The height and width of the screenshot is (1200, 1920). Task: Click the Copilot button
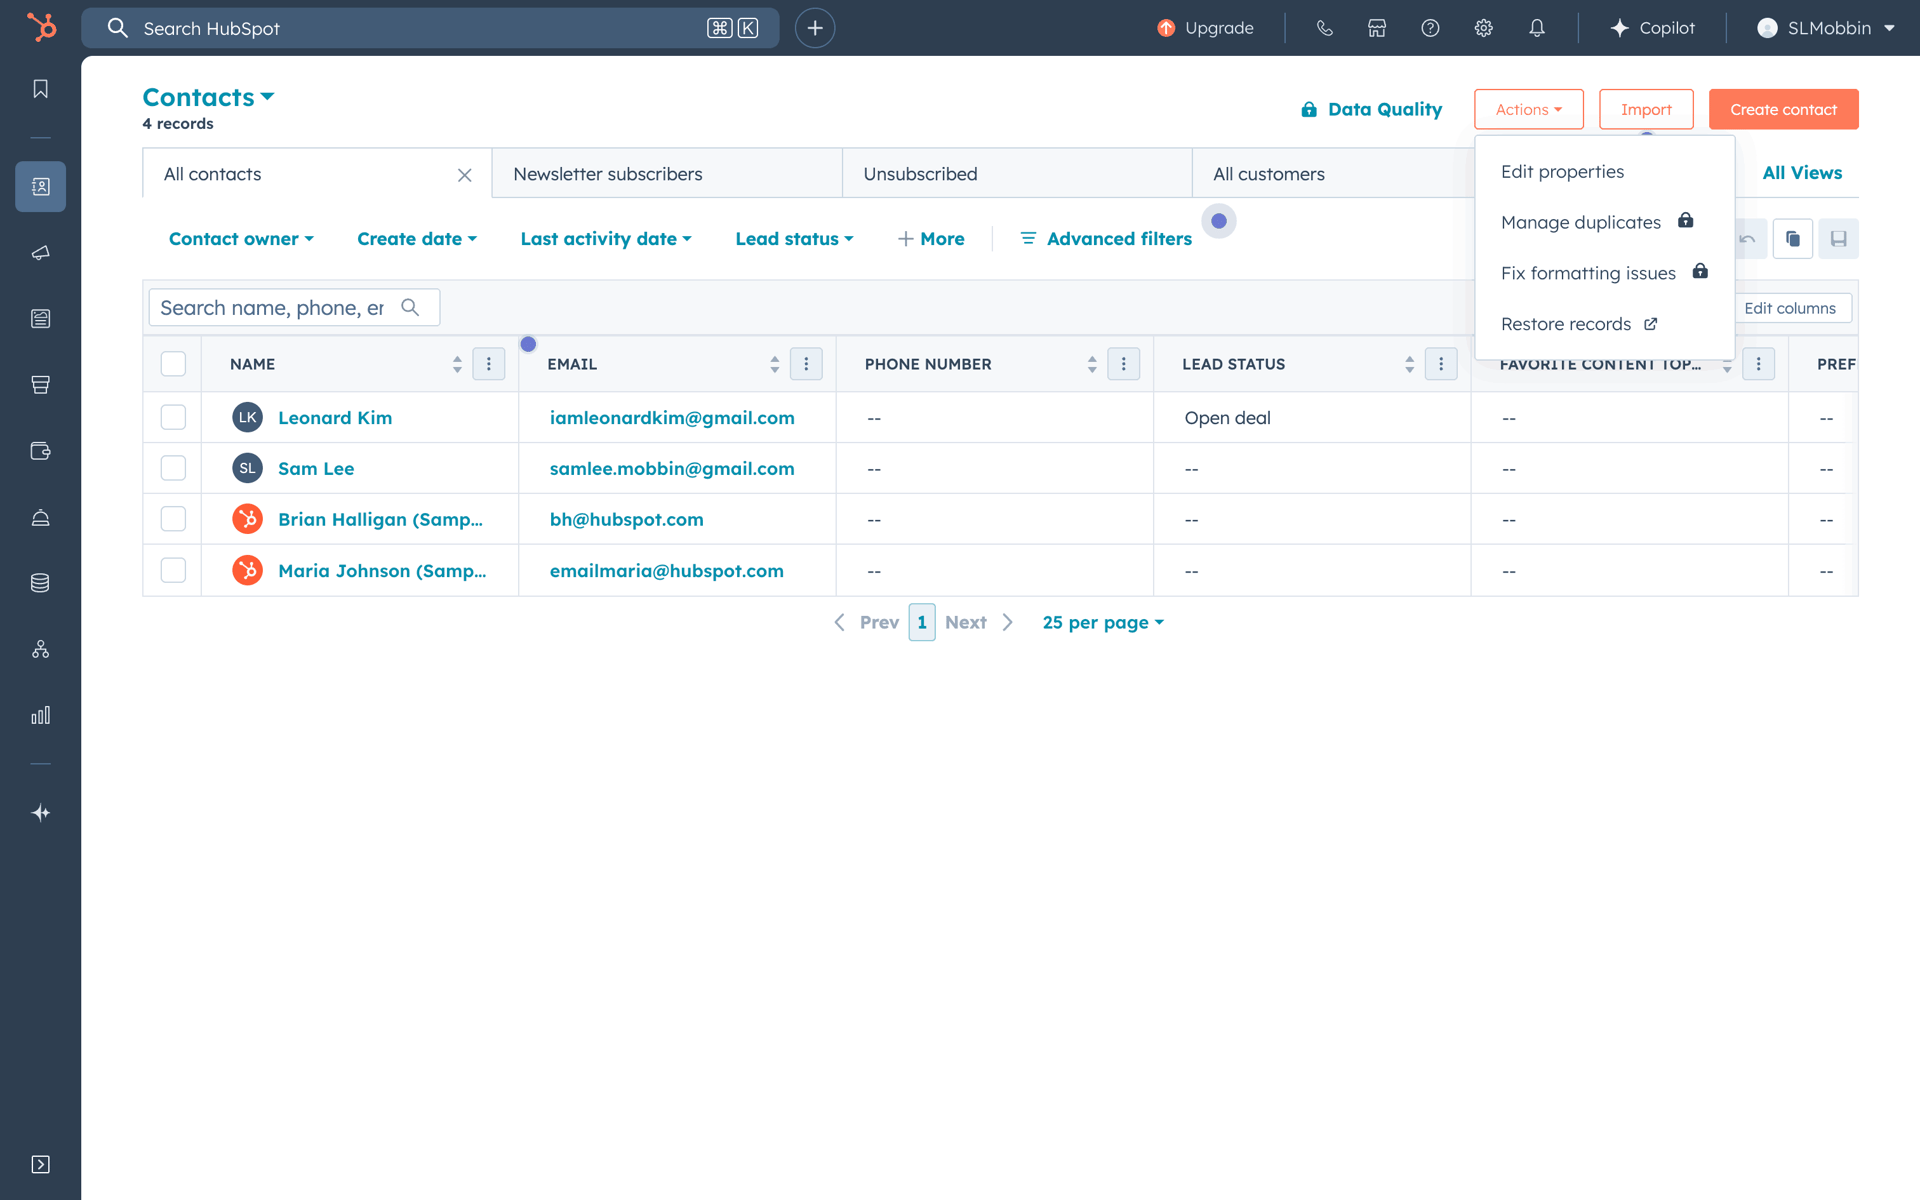click(x=1652, y=28)
